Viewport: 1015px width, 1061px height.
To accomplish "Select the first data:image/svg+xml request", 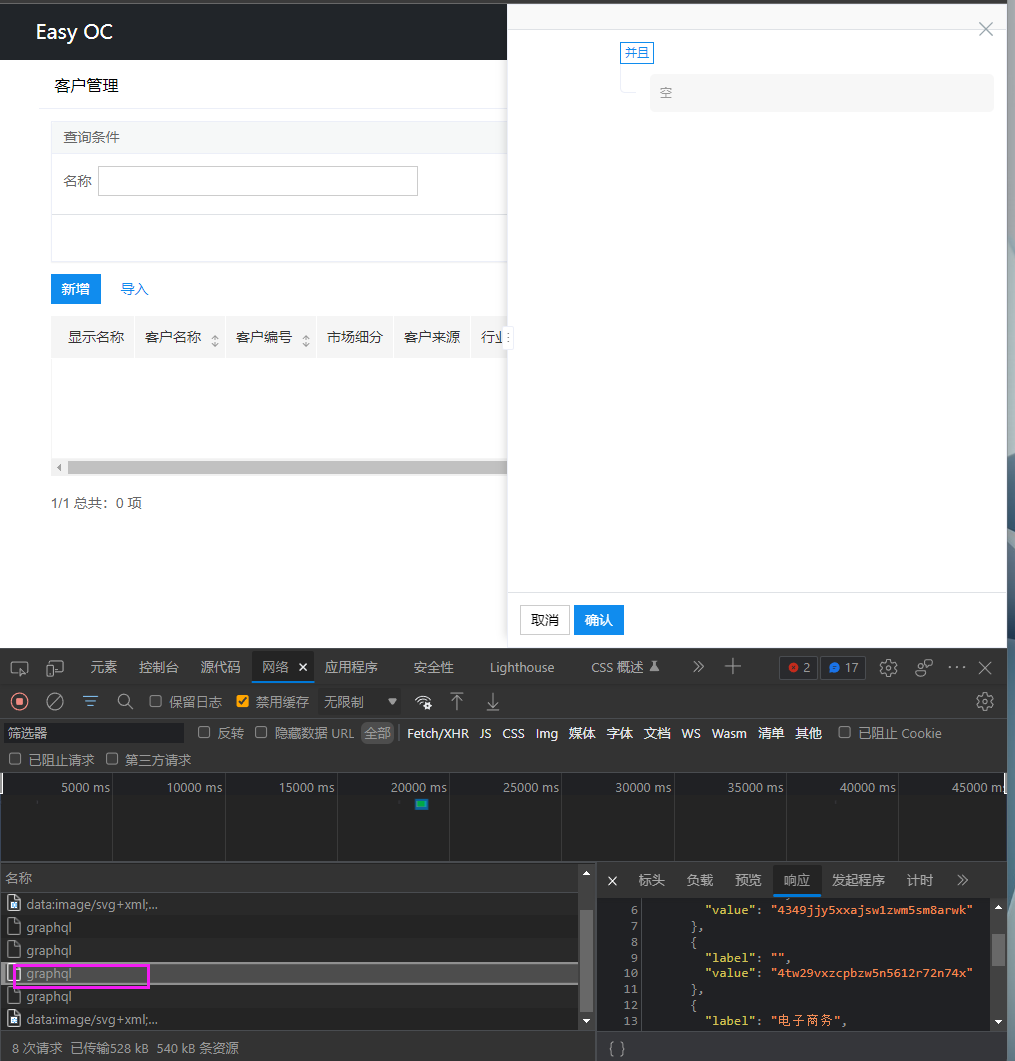I will pyautogui.click(x=290, y=904).
